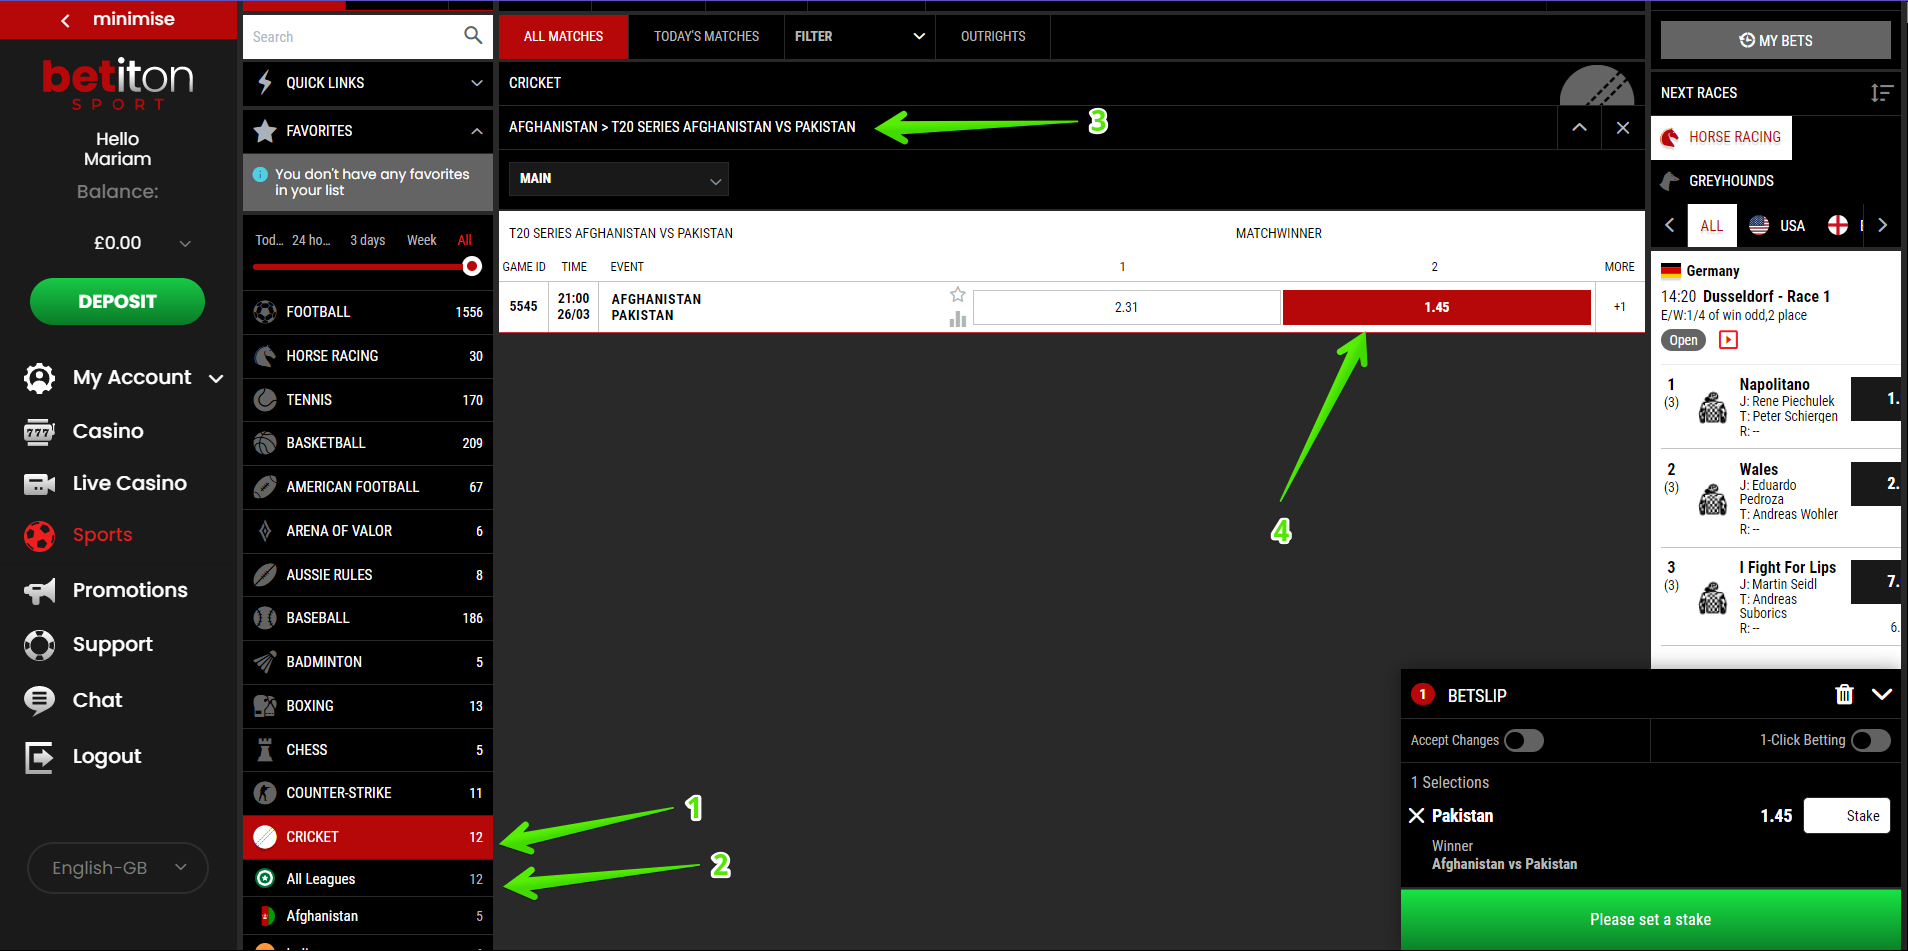
Task: Select the USA country filter tab
Action: pyautogui.click(x=1777, y=226)
